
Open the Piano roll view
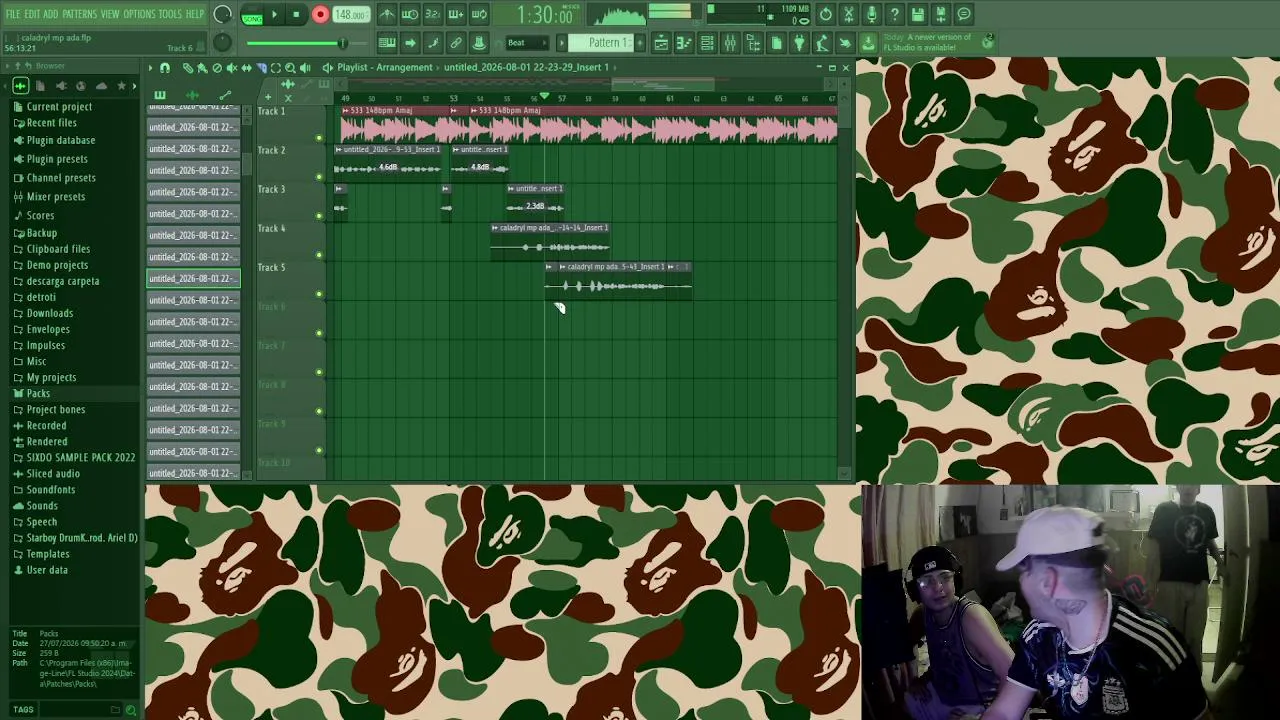click(684, 43)
